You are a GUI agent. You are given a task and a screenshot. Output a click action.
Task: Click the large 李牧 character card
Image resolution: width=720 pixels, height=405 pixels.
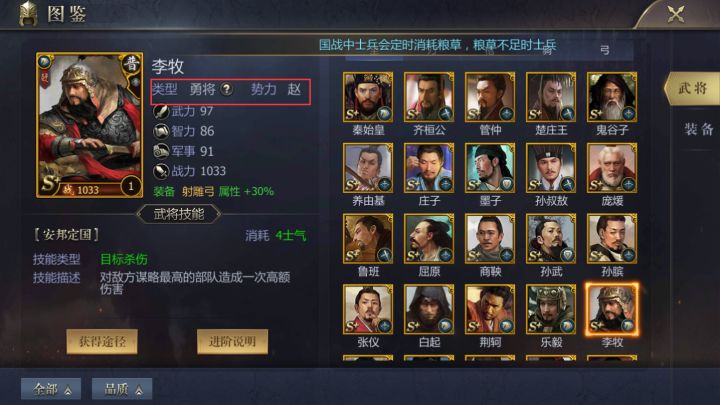pos(90,125)
